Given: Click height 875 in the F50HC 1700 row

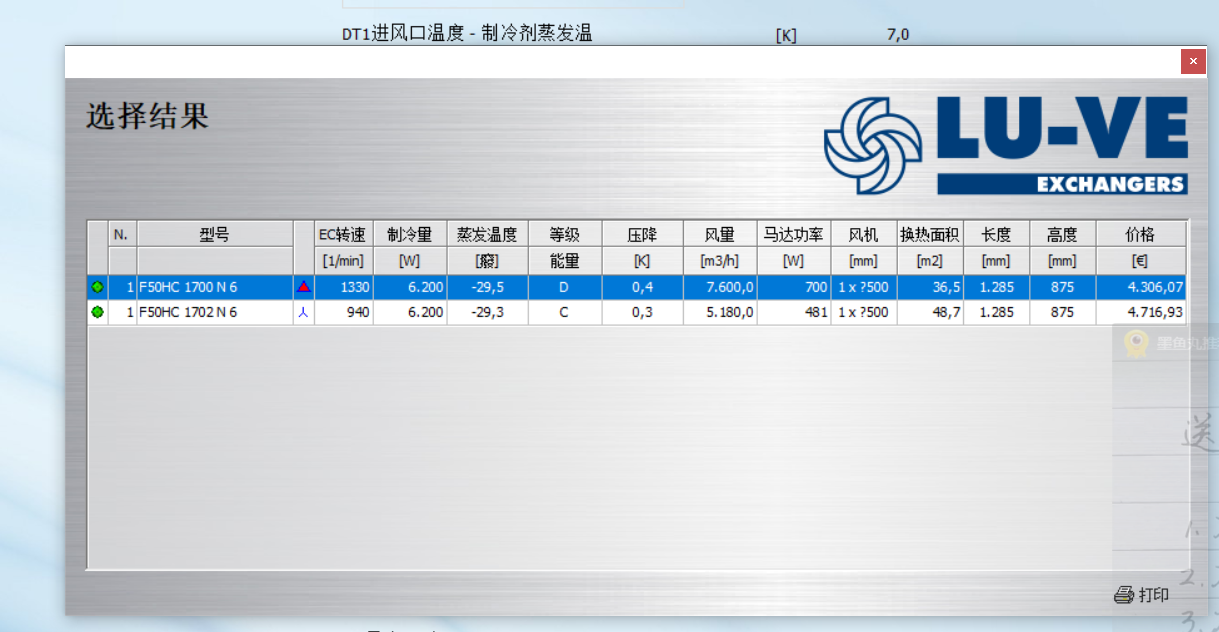Looking at the screenshot, I should coord(1062,287).
